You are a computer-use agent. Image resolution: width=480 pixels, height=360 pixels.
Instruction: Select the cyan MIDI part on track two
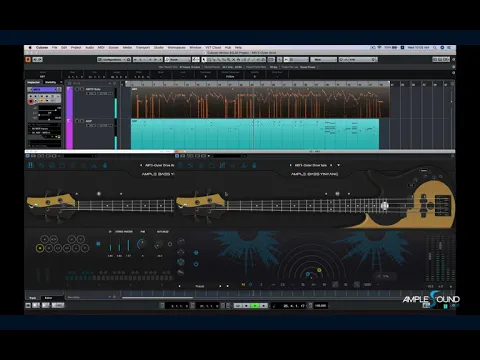click(x=255, y=134)
